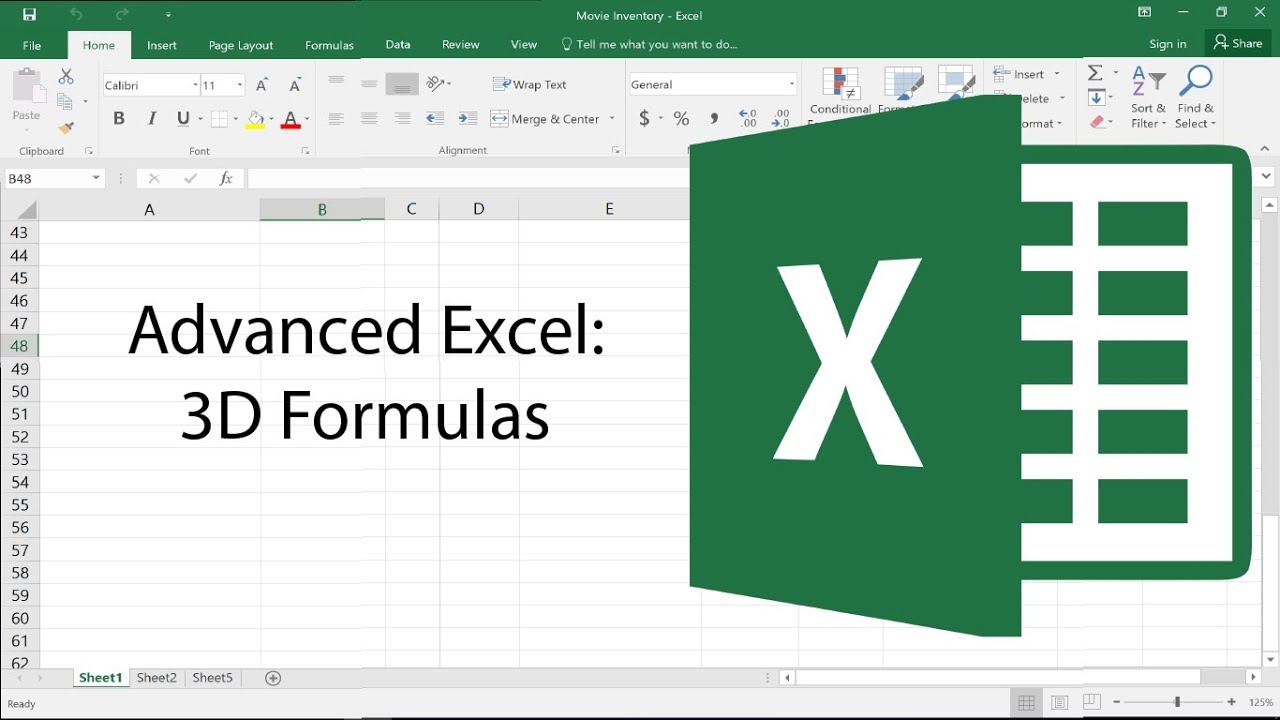The width and height of the screenshot is (1280, 720).
Task: Apply the Percent number style
Action: [681, 118]
